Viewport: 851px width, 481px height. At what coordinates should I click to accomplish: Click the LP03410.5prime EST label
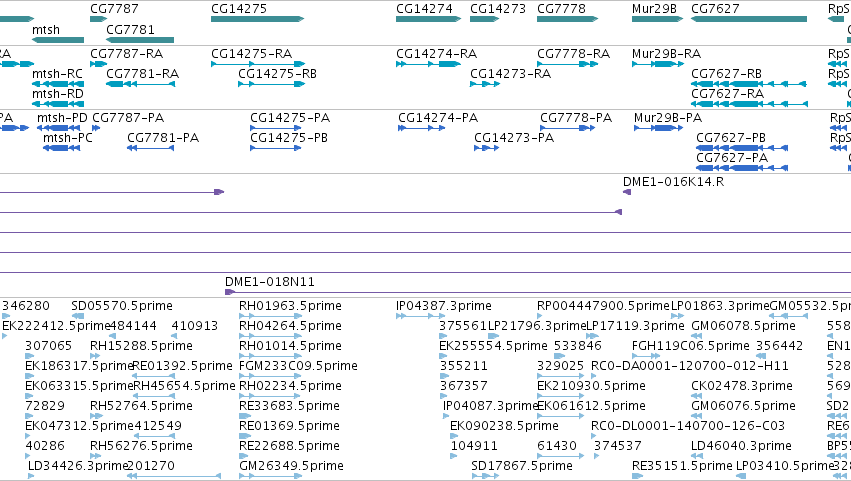click(x=784, y=466)
